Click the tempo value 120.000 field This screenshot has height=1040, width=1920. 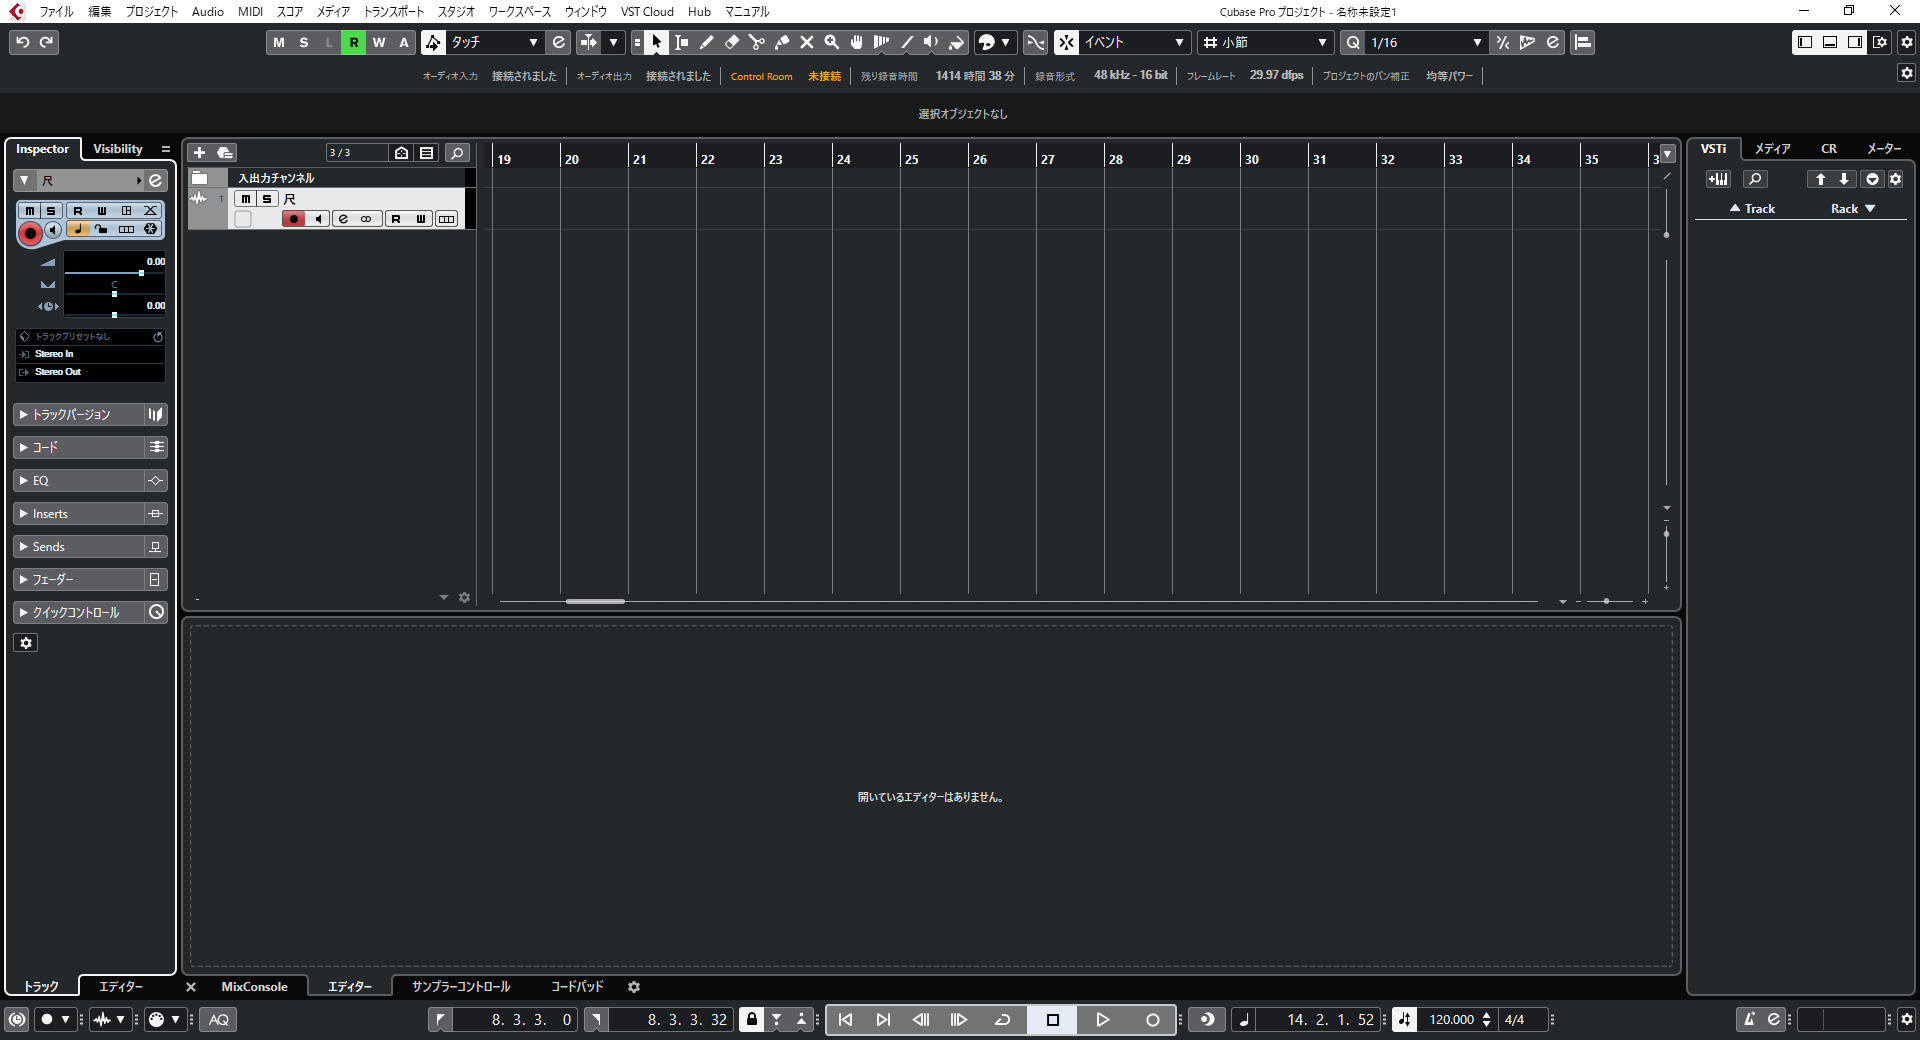point(1452,1019)
